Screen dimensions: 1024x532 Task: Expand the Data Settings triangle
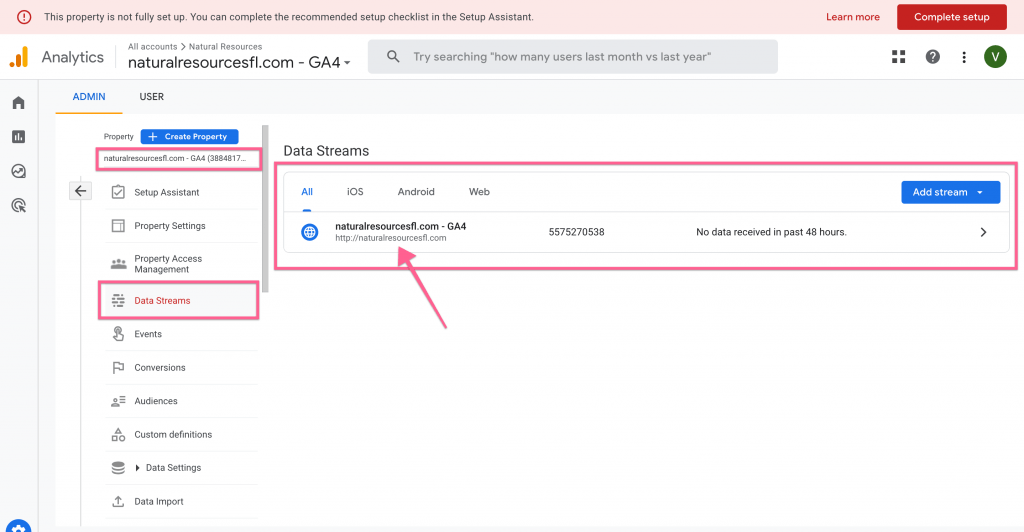click(x=137, y=467)
